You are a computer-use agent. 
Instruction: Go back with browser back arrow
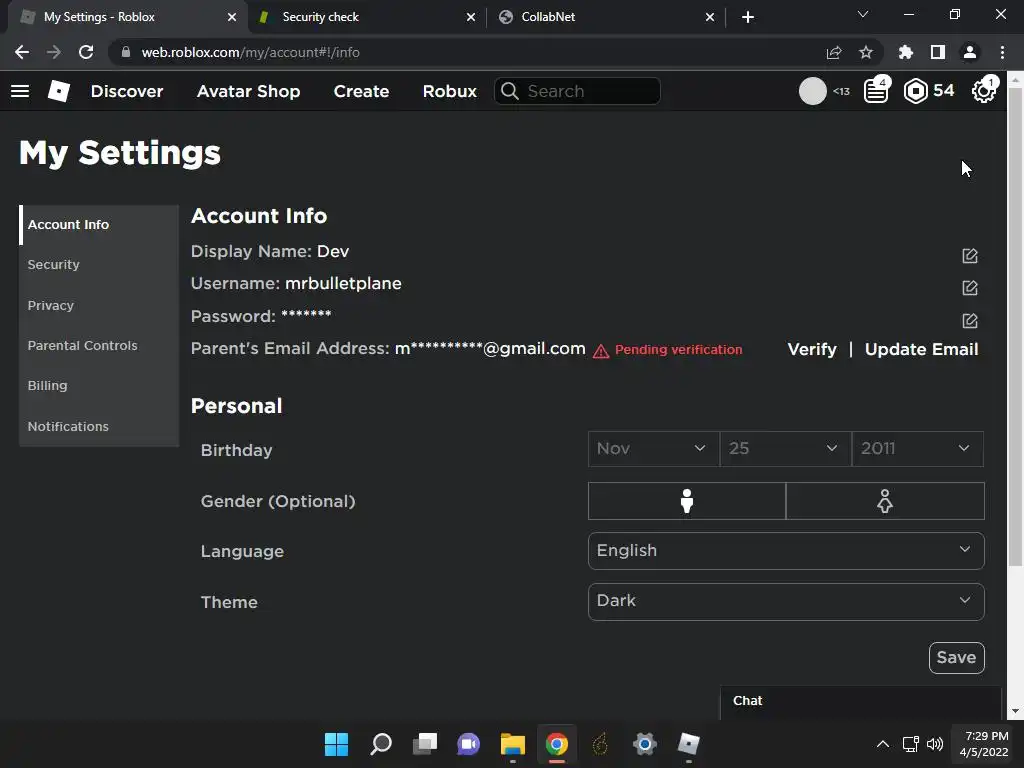click(x=22, y=52)
